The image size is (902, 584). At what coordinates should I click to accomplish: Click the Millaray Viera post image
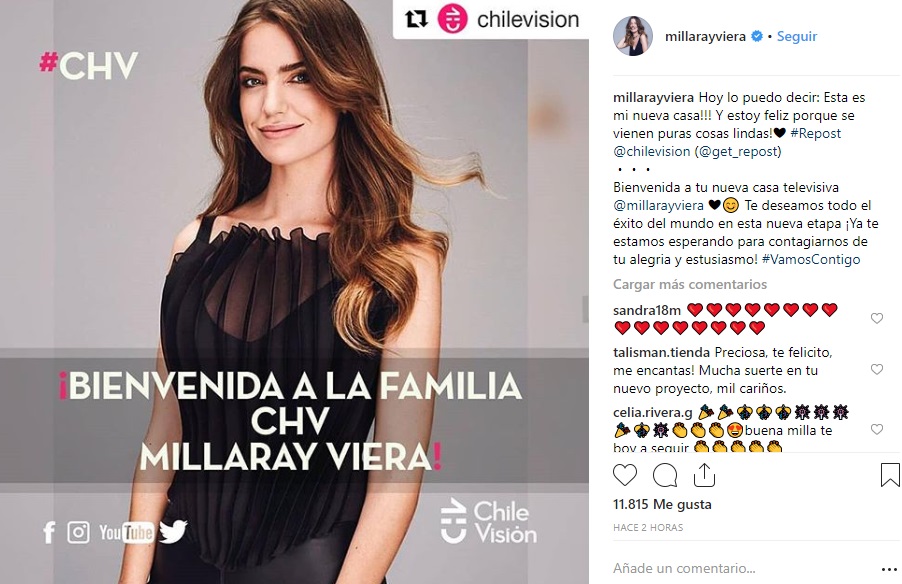[294, 292]
